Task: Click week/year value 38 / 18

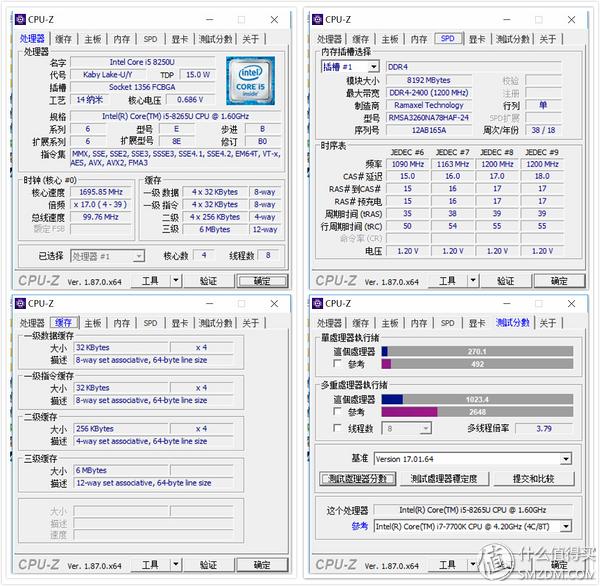Action: [x=543, y=130]
